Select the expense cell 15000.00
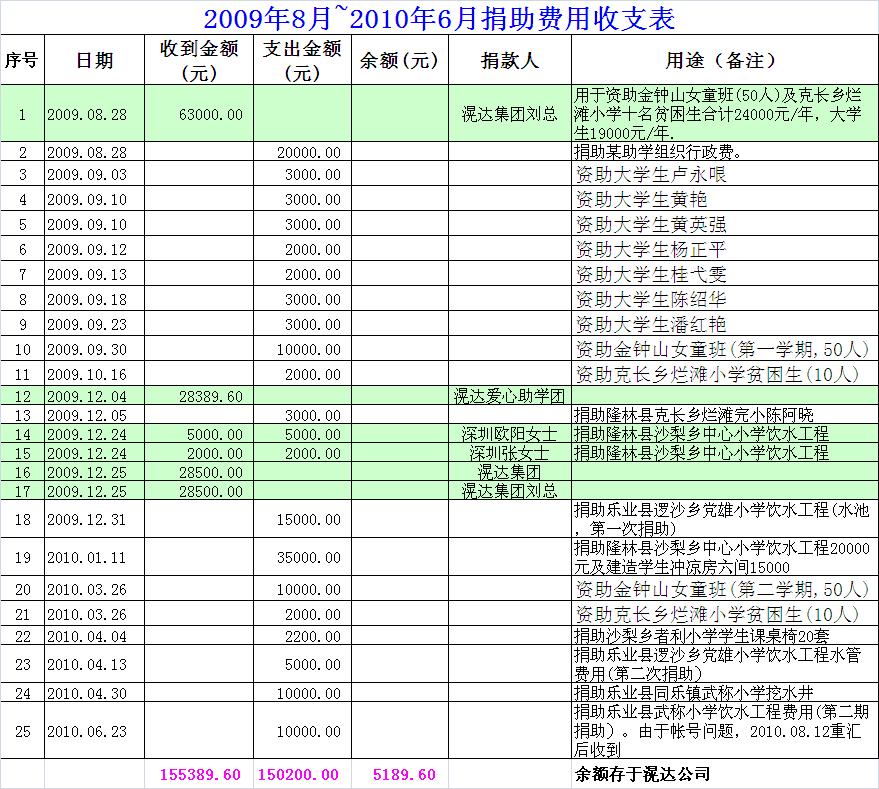The width and height of the screenshot is (879, 789). click(302, 519)
